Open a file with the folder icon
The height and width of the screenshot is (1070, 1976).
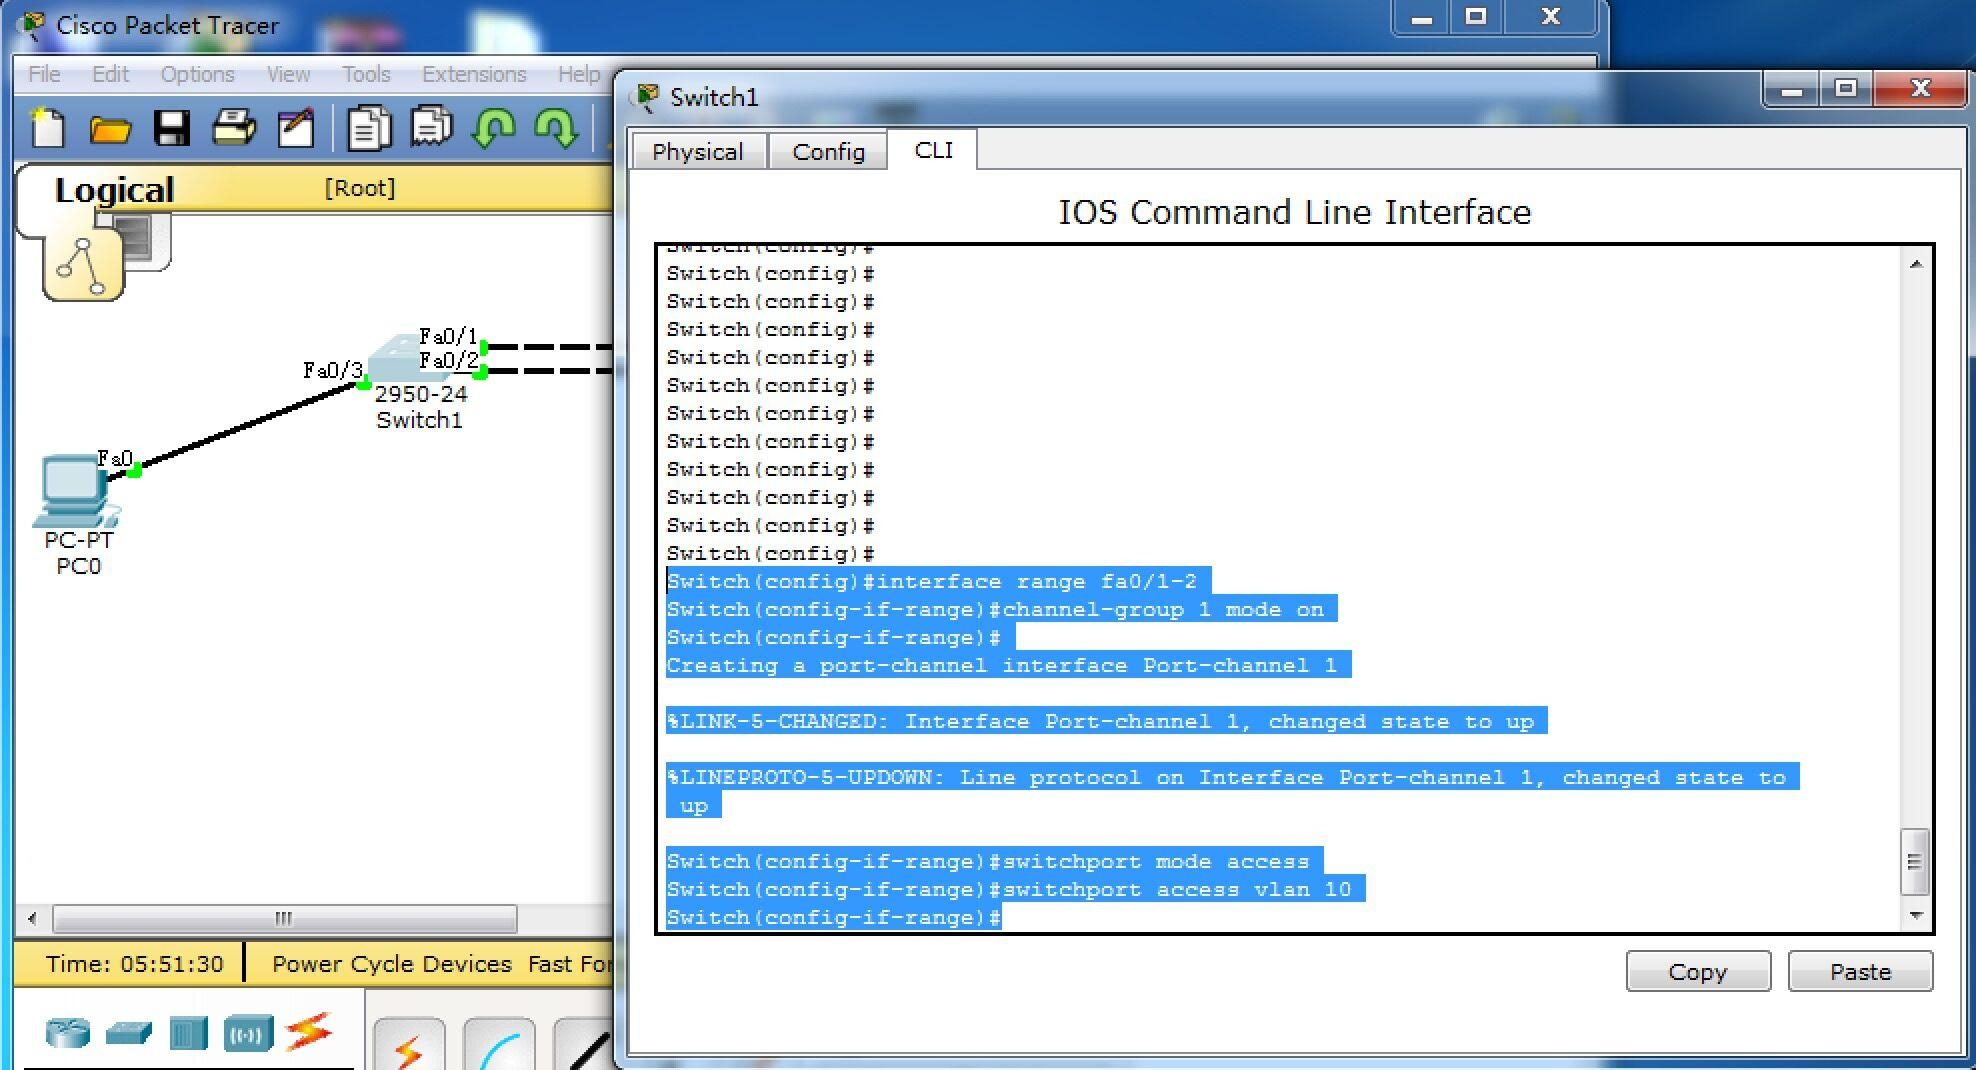tap(110, 129)
